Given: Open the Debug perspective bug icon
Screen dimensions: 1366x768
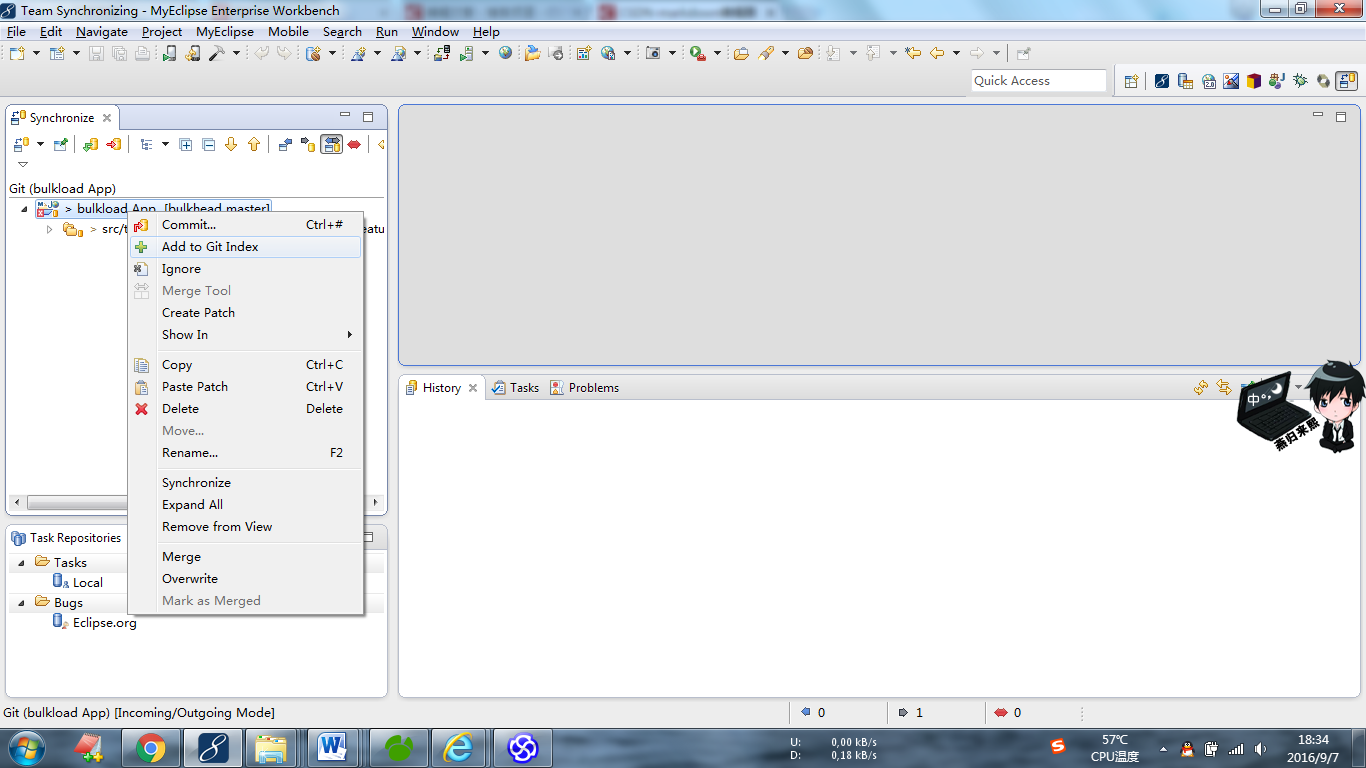Looking at the screenshot, I should (x=1300, y=81).
